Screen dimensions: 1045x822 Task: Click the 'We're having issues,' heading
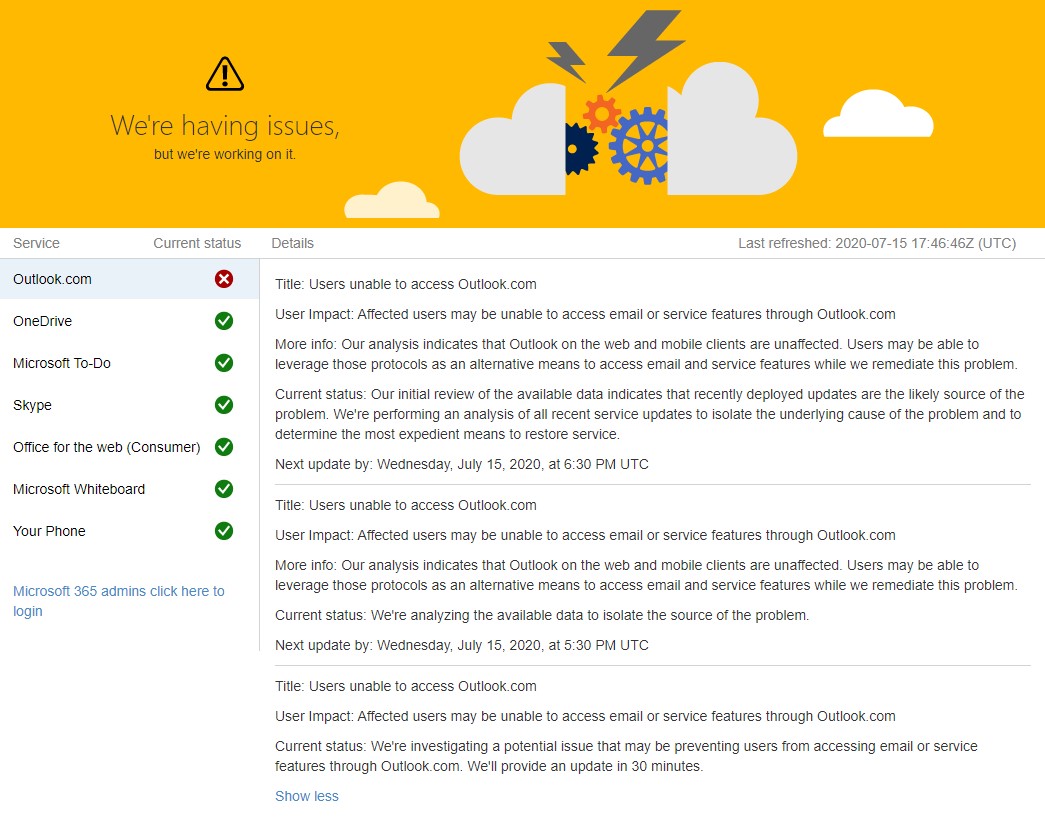click(x=225, y=125)
